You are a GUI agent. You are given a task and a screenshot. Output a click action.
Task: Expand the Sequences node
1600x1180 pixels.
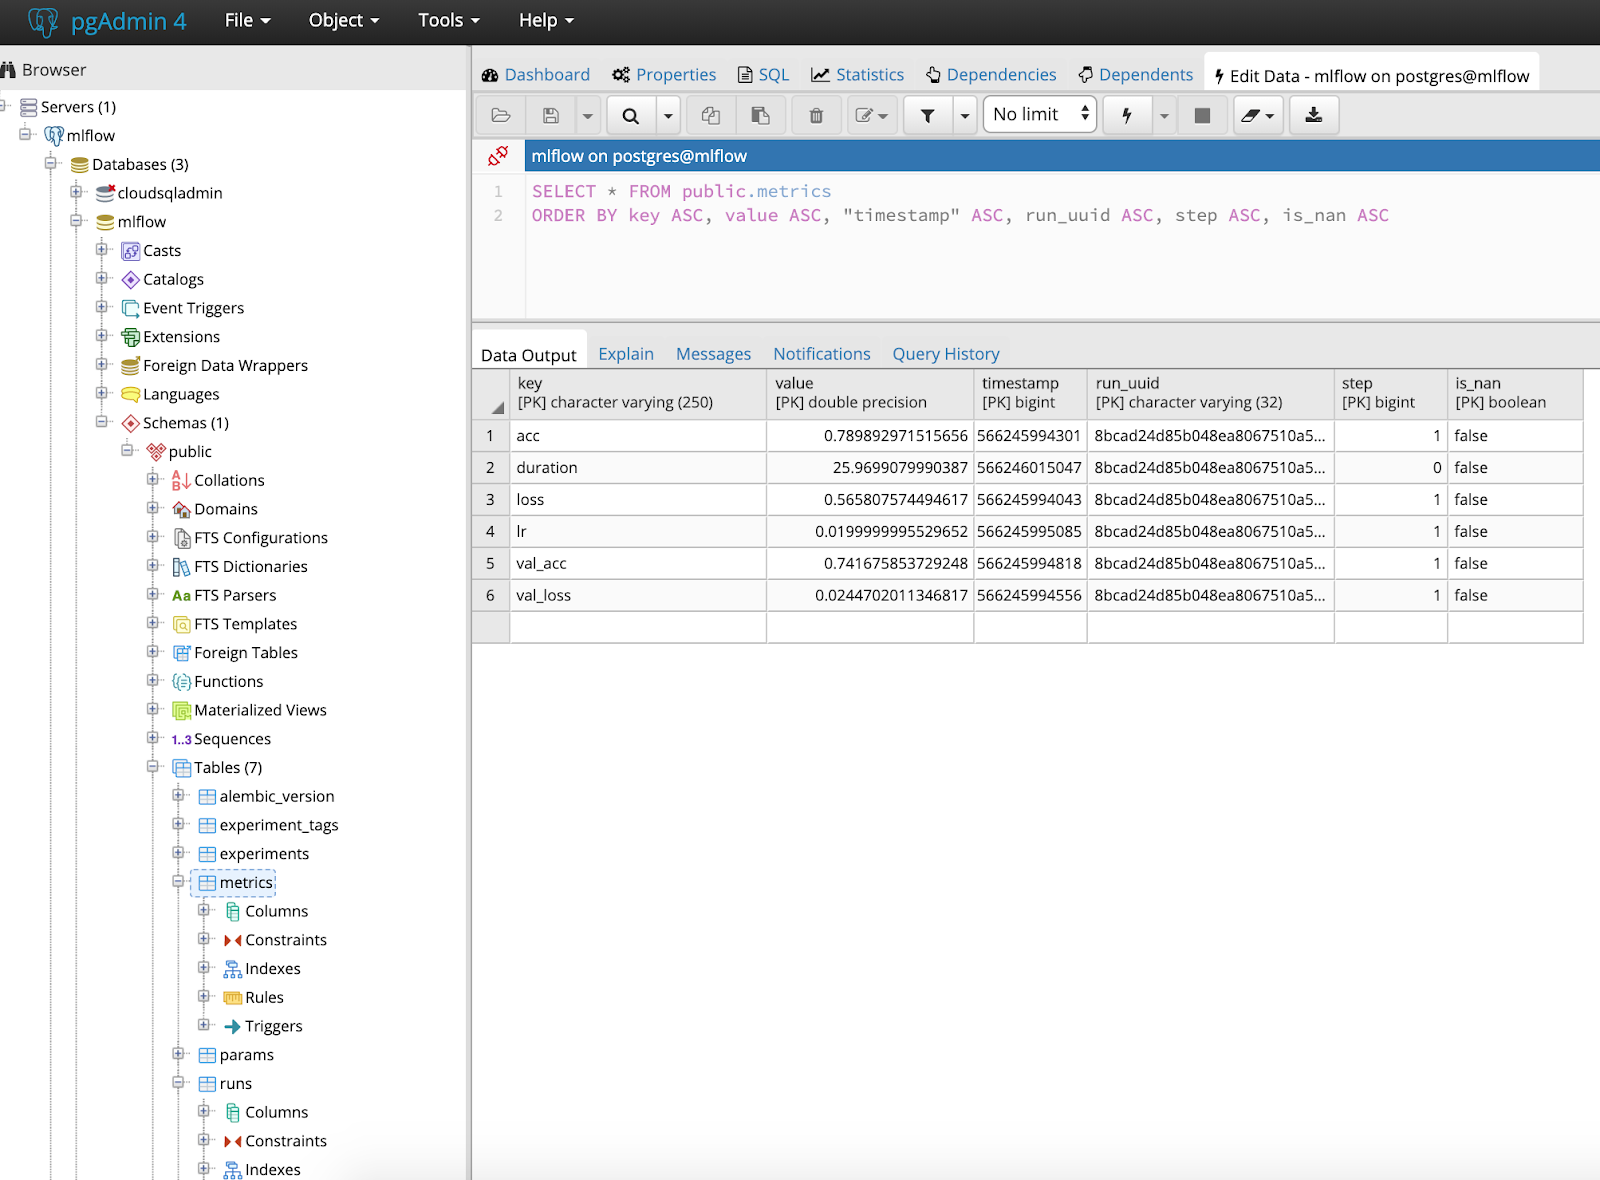tap(153, 738)
